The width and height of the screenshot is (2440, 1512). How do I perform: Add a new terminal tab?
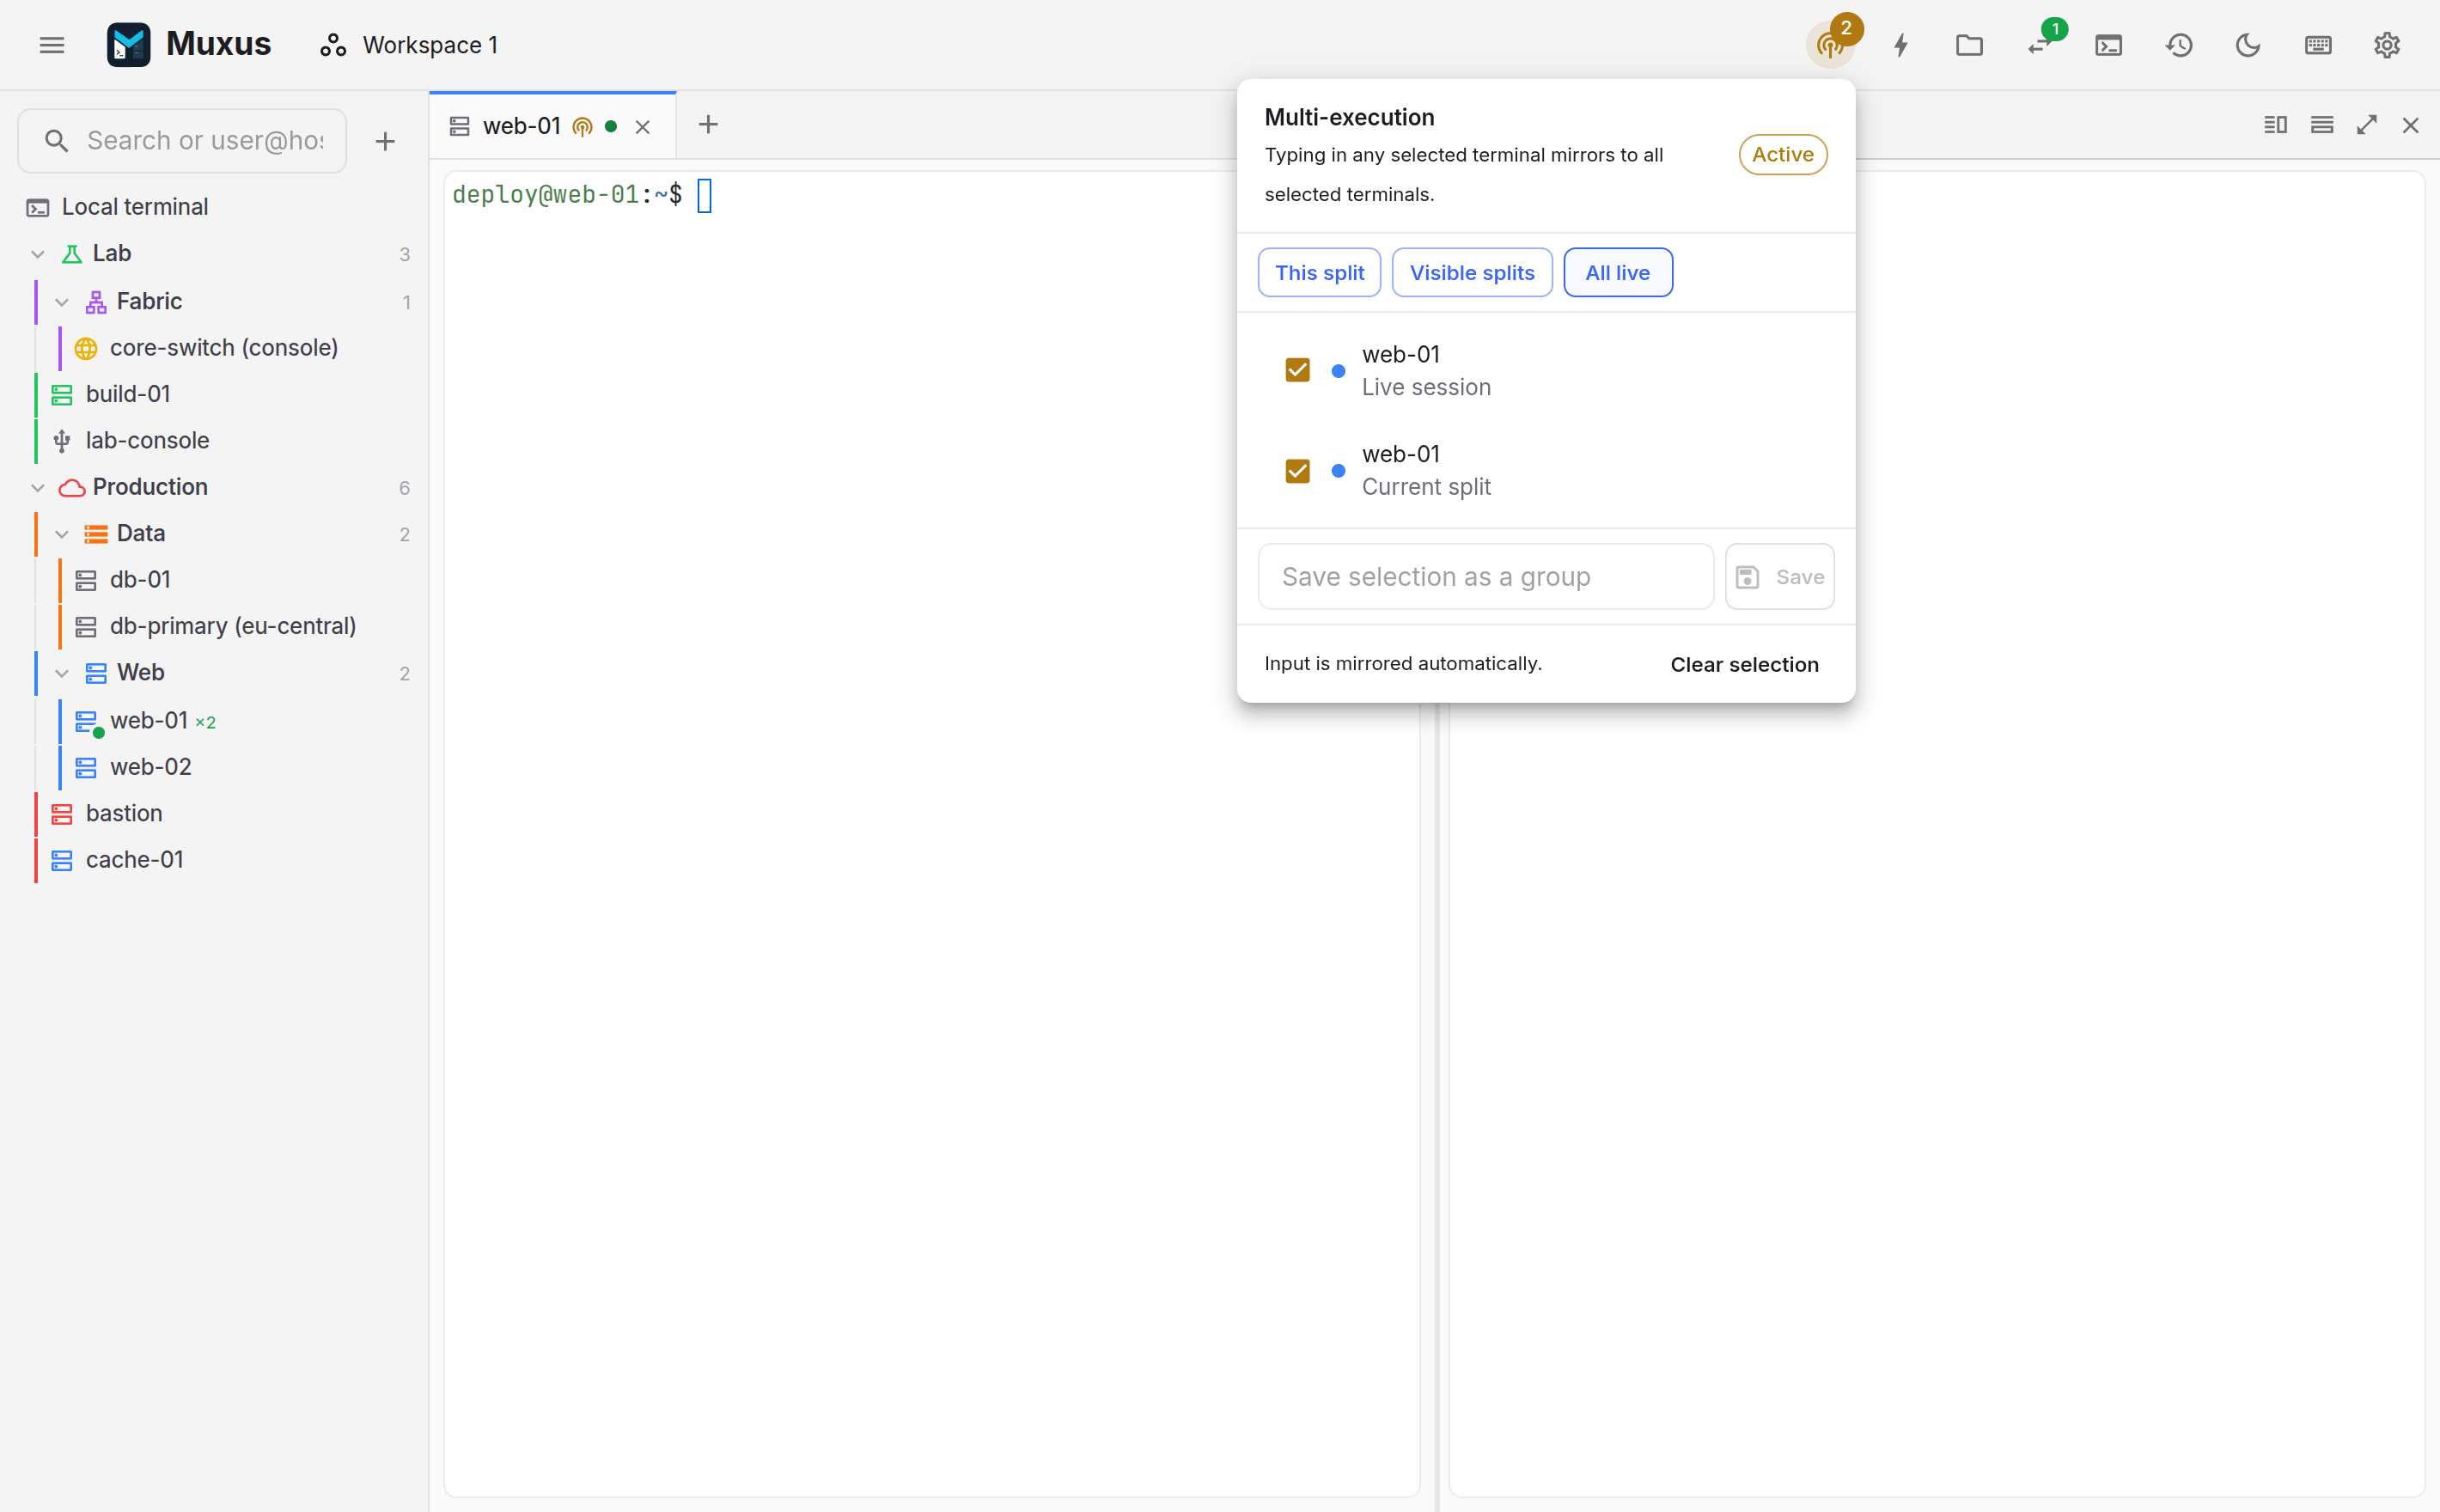point(708,125)
